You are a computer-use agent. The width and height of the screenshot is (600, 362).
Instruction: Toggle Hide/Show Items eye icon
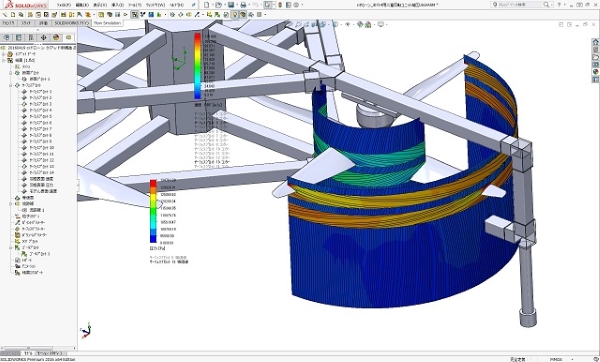347,24
